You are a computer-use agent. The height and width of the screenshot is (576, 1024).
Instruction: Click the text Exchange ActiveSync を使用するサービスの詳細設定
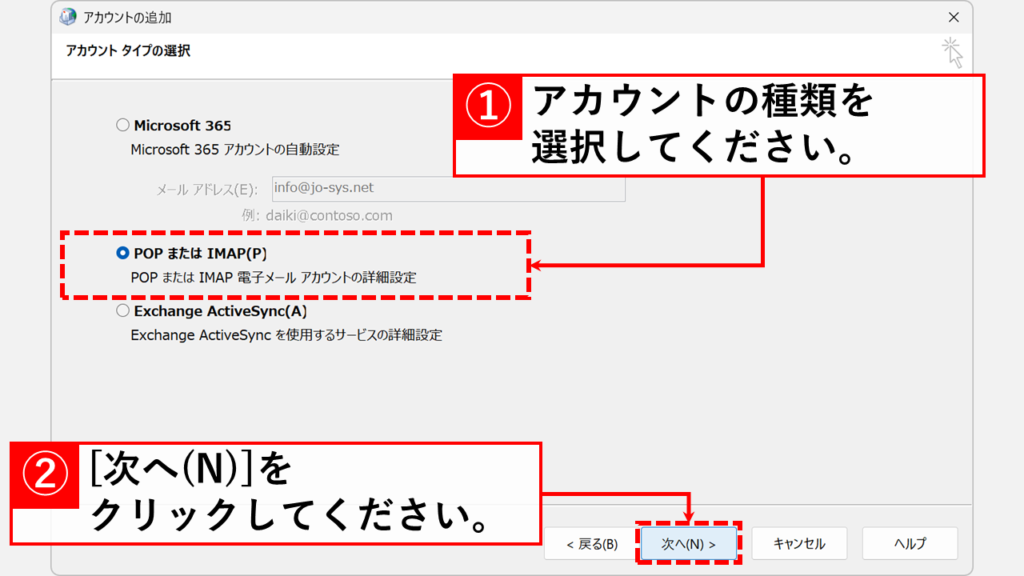click(x=287, y=335)
